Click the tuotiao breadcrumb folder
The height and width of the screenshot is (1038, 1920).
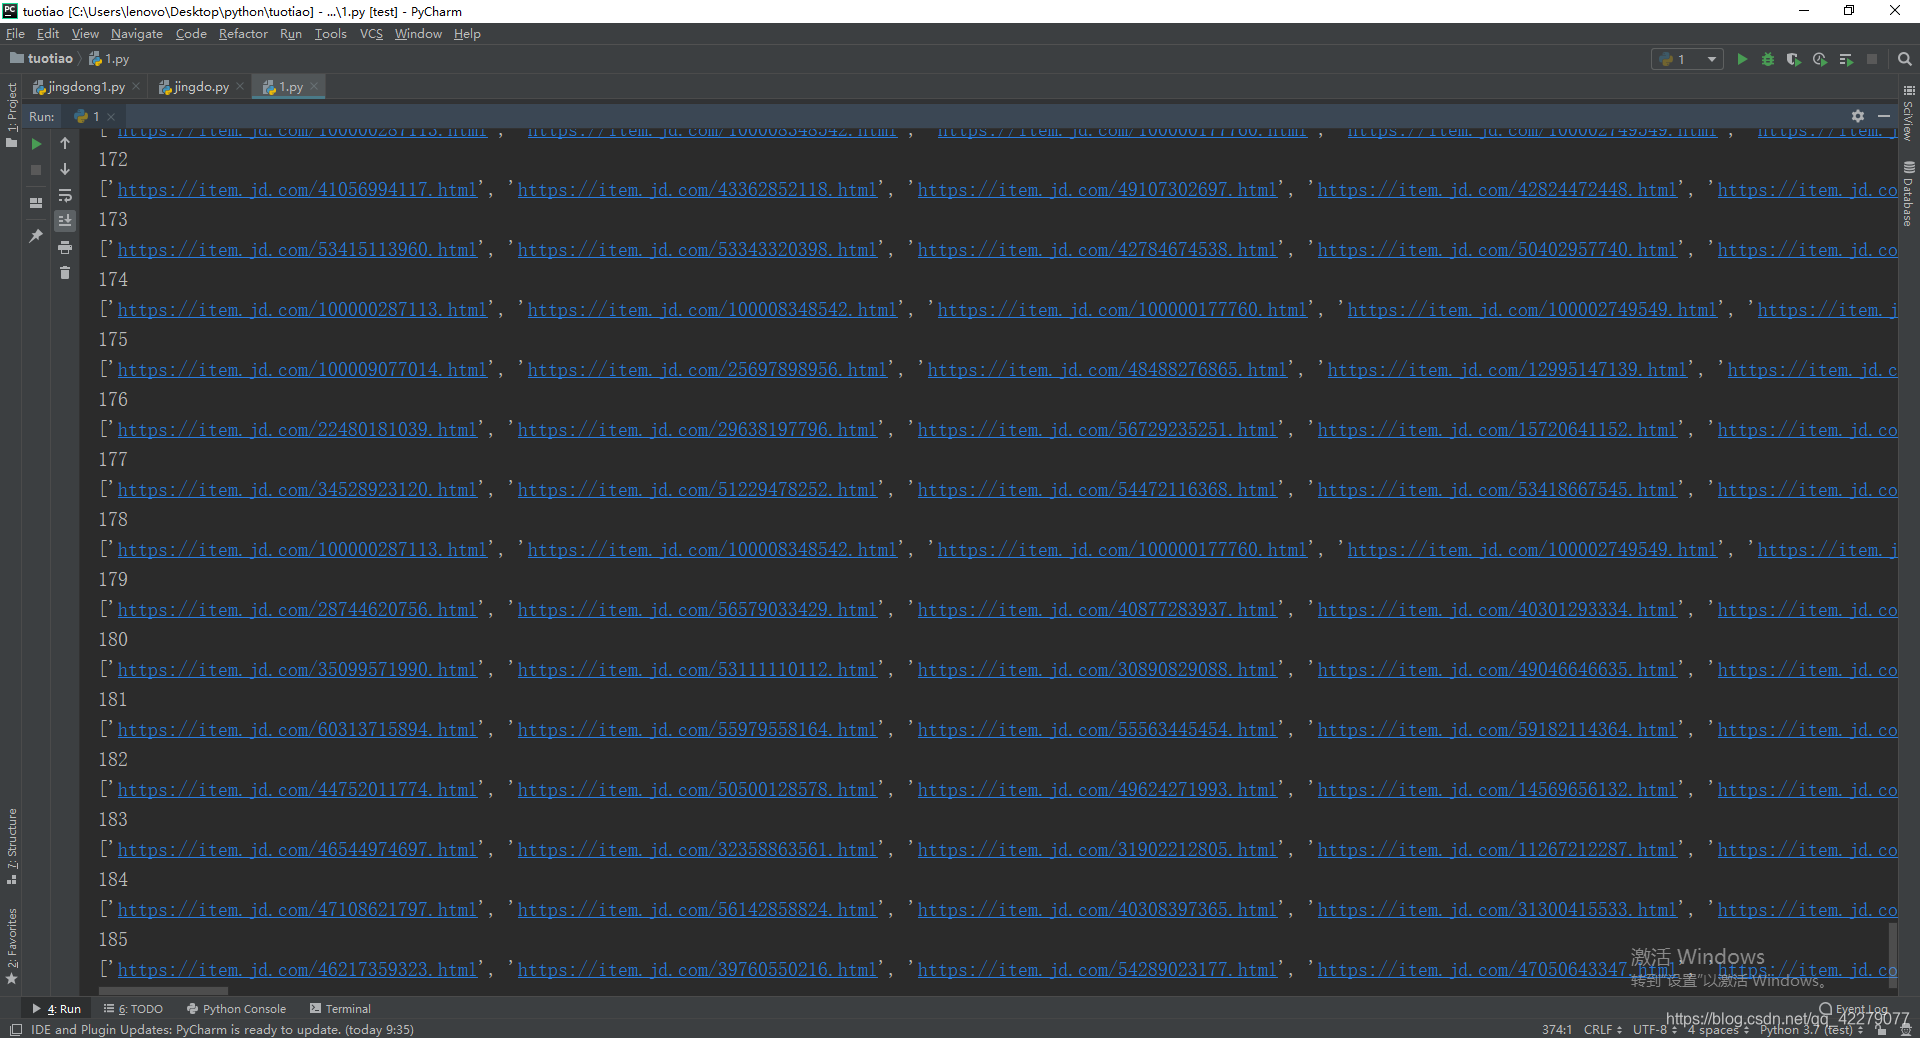click(x=42, y=59)
